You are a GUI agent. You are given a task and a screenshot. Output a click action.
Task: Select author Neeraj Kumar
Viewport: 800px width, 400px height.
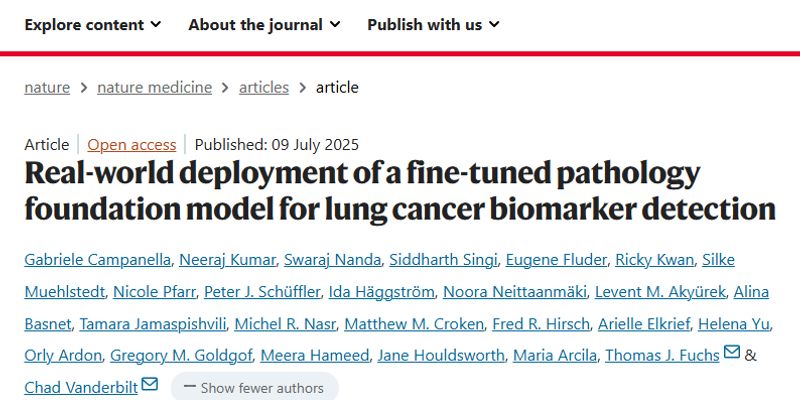pyautogui.click(x=227, y=260)
